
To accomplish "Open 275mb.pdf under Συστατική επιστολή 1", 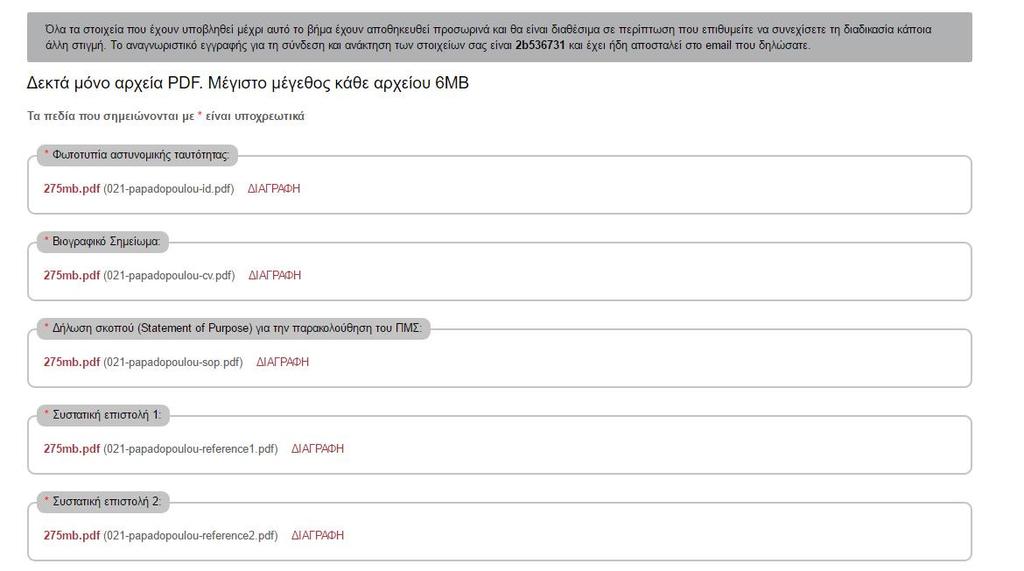I will 72,449.
